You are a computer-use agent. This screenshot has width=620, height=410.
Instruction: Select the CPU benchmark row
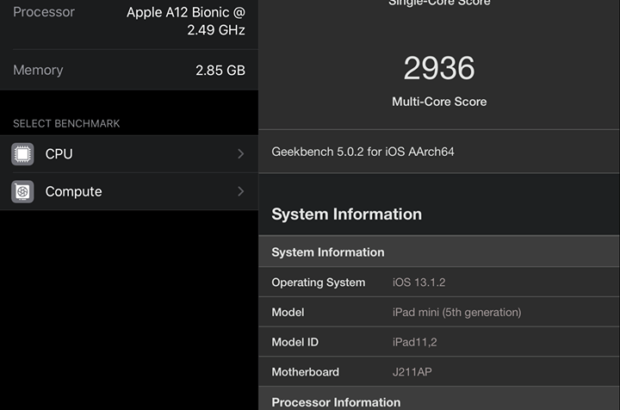(130, 154)
